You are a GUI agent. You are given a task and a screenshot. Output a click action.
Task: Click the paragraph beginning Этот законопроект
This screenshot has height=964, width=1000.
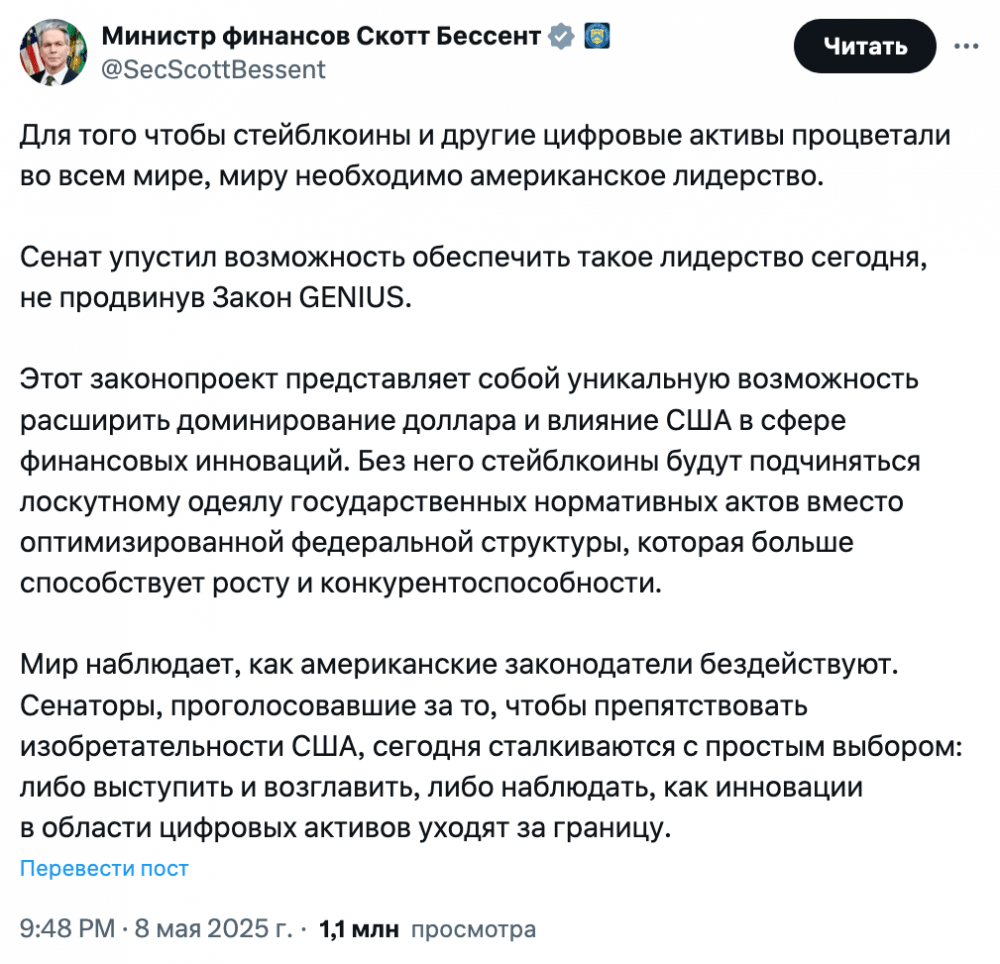pyautogui.click(x=470, y=481)
